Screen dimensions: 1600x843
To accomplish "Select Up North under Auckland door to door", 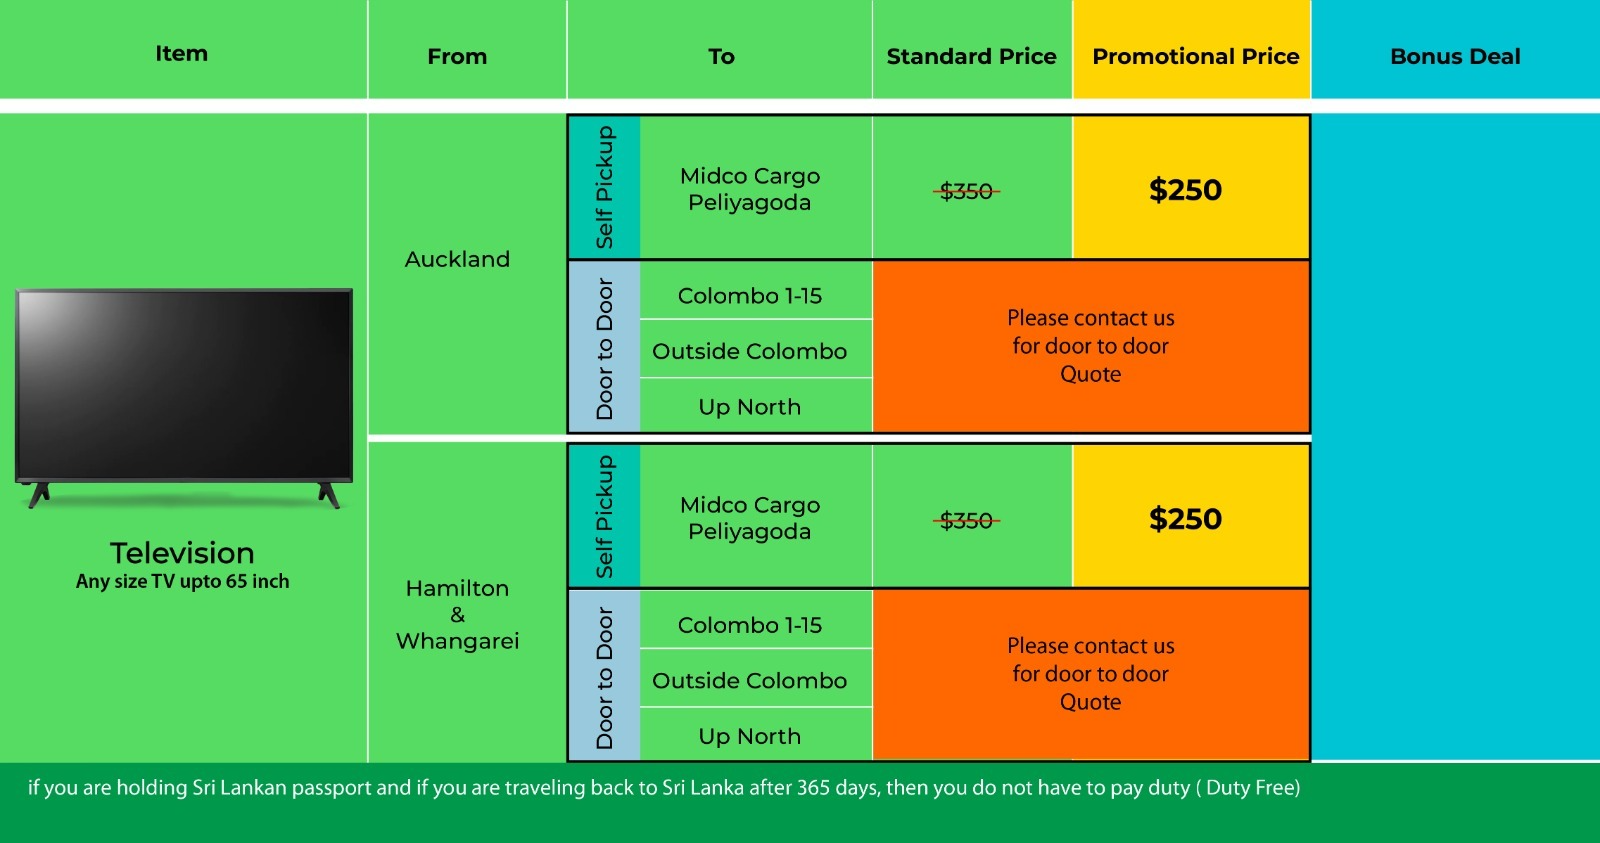I will (750, 407).
